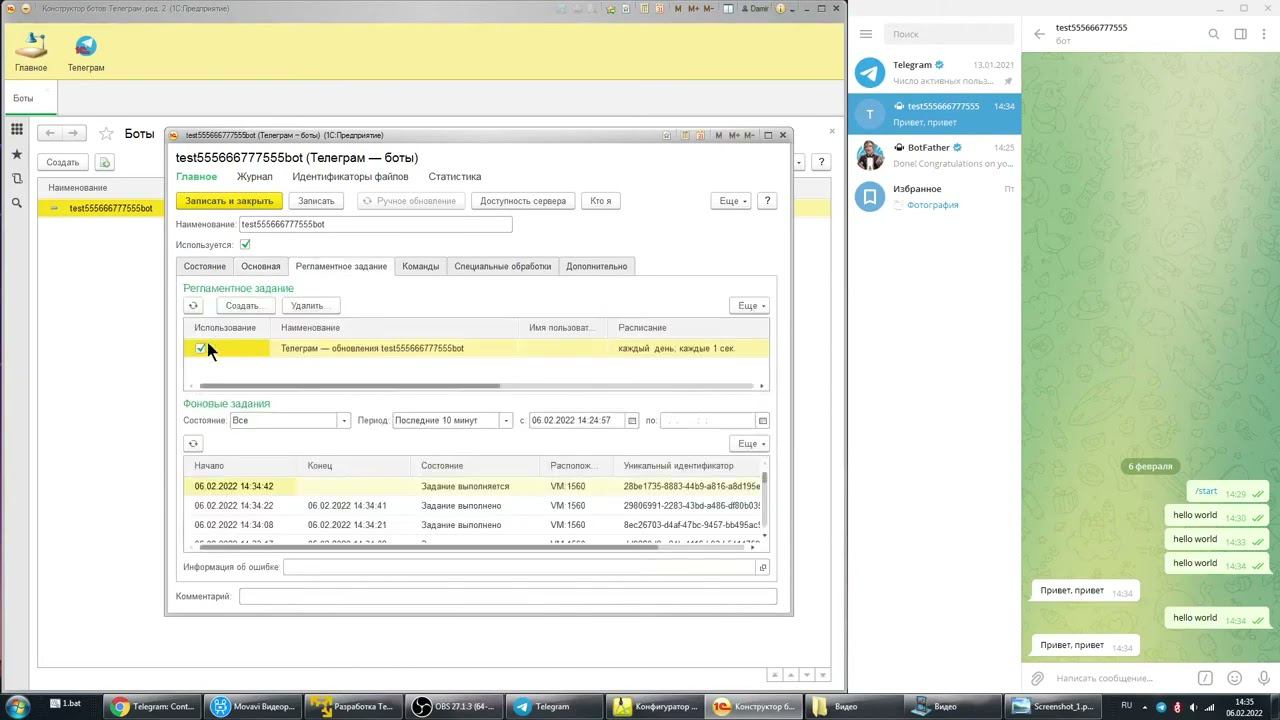Viewport: 1280px width, 720px height.
Task: Open the Состояние filter dropdown
Action: [x=344, y=421]
